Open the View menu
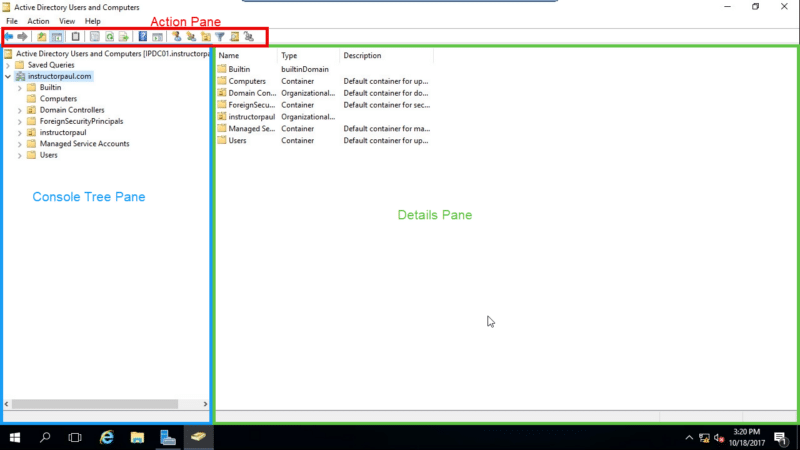Viewport: 800px width, 450px height. tap(67, 21)
